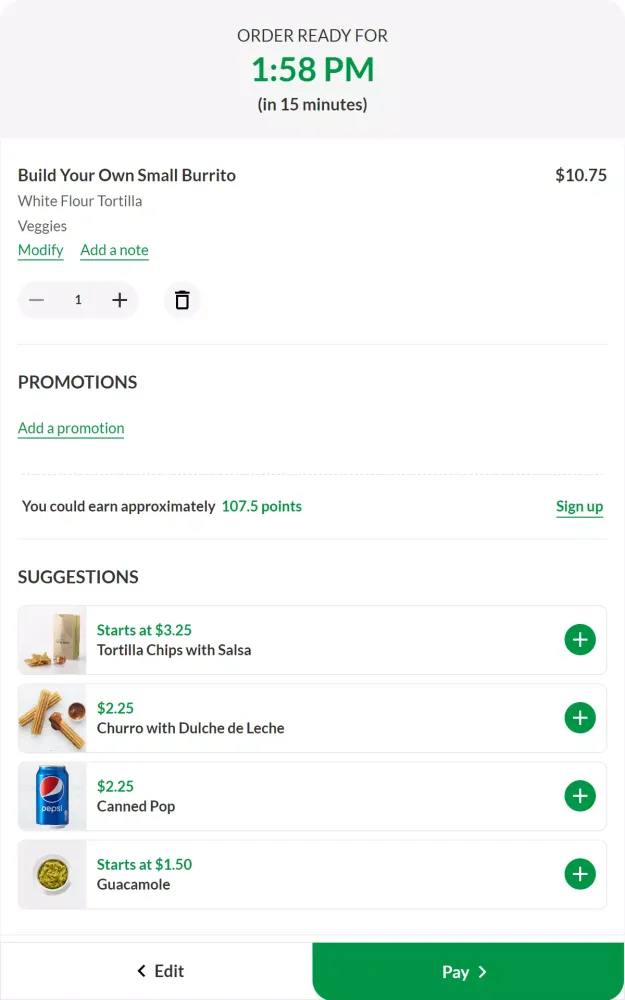Open Add a promotion link
Image resolution: width=625 pixels, height=1000 pixels.
[x=71, y=428]
